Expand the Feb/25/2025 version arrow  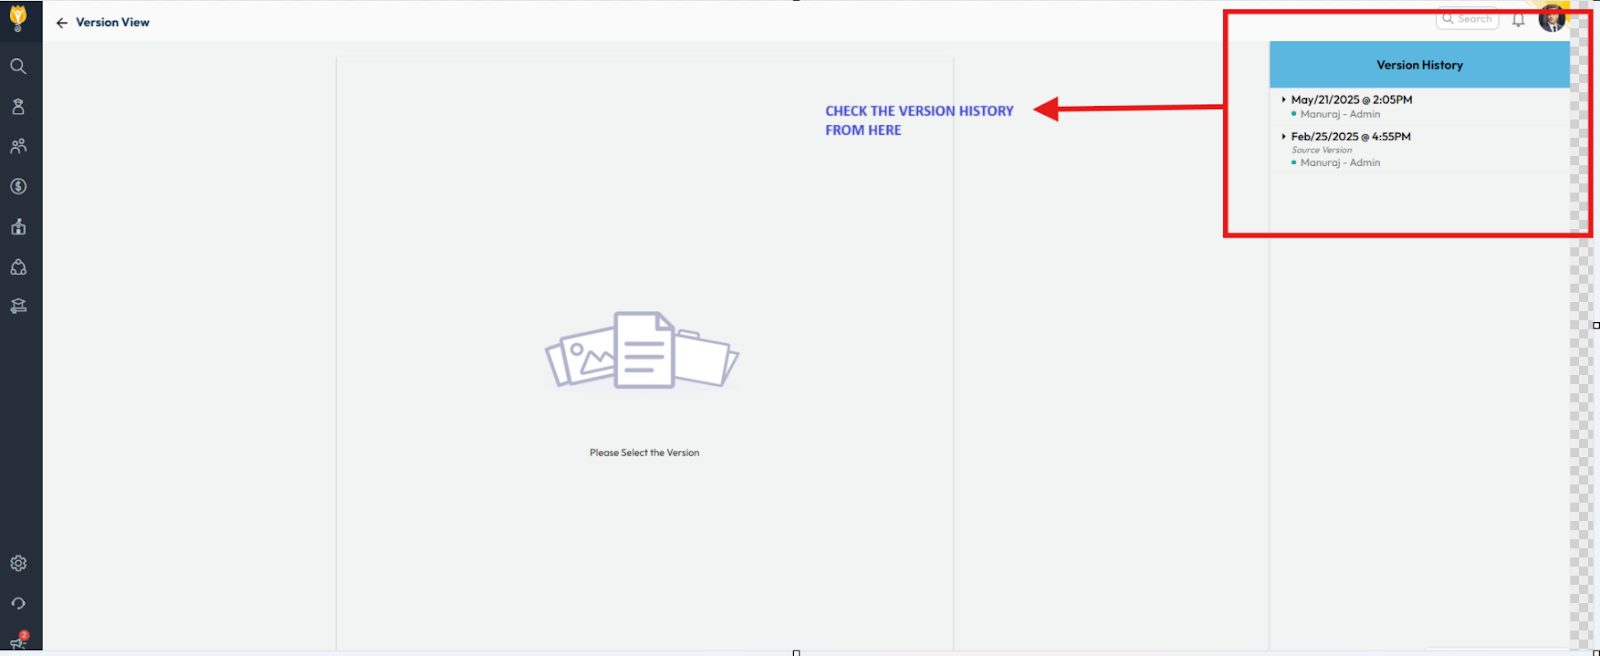point(1283,136)
